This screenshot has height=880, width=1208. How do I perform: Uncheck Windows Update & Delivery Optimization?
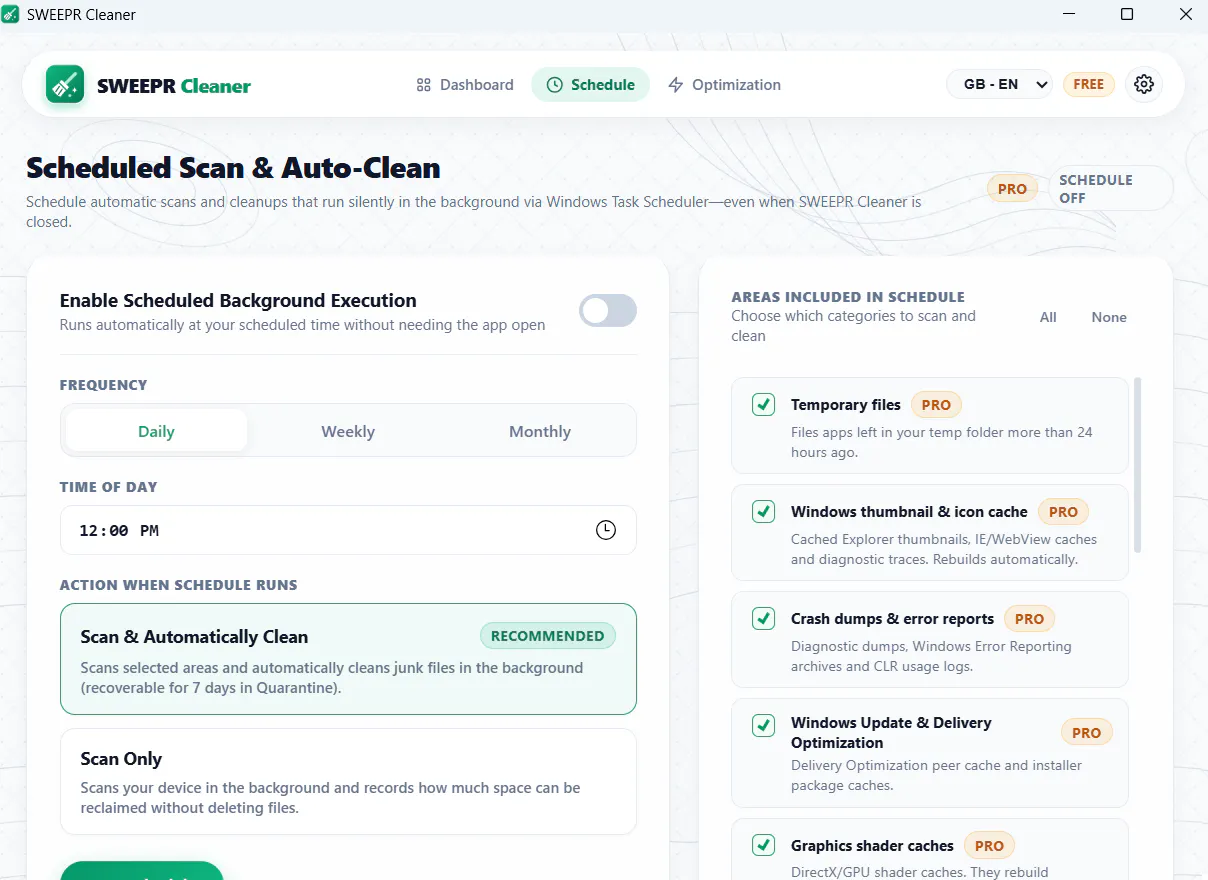763,725
